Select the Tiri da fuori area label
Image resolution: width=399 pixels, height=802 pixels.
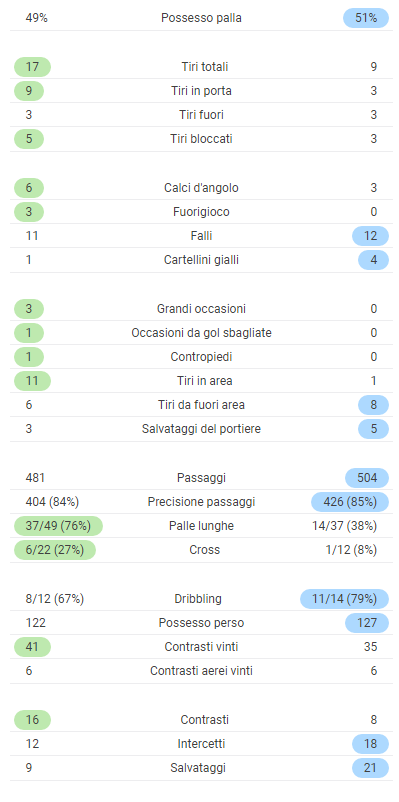coord(202,405)
